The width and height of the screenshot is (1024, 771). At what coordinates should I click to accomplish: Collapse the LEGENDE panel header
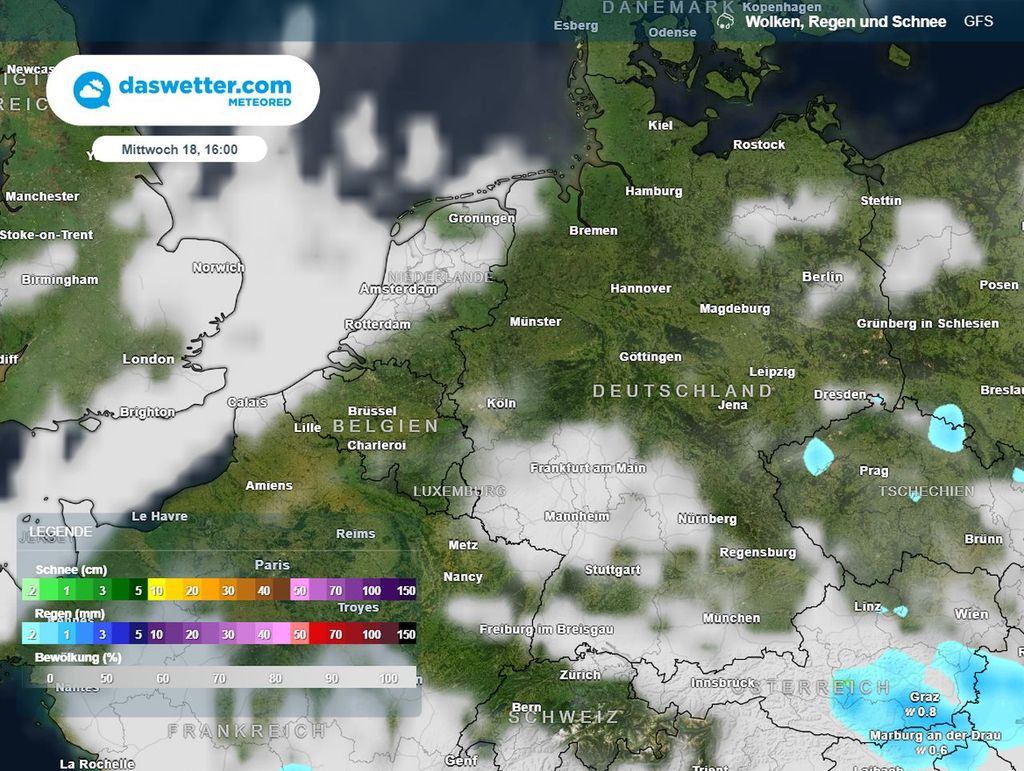point(61,532)
